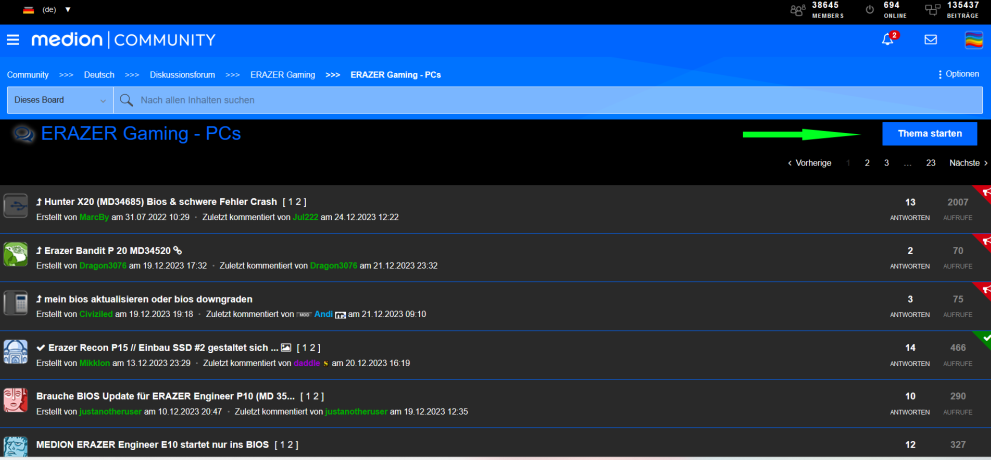
Task: Expand the Dieses Board dropdown
Action: coord(60,100)
